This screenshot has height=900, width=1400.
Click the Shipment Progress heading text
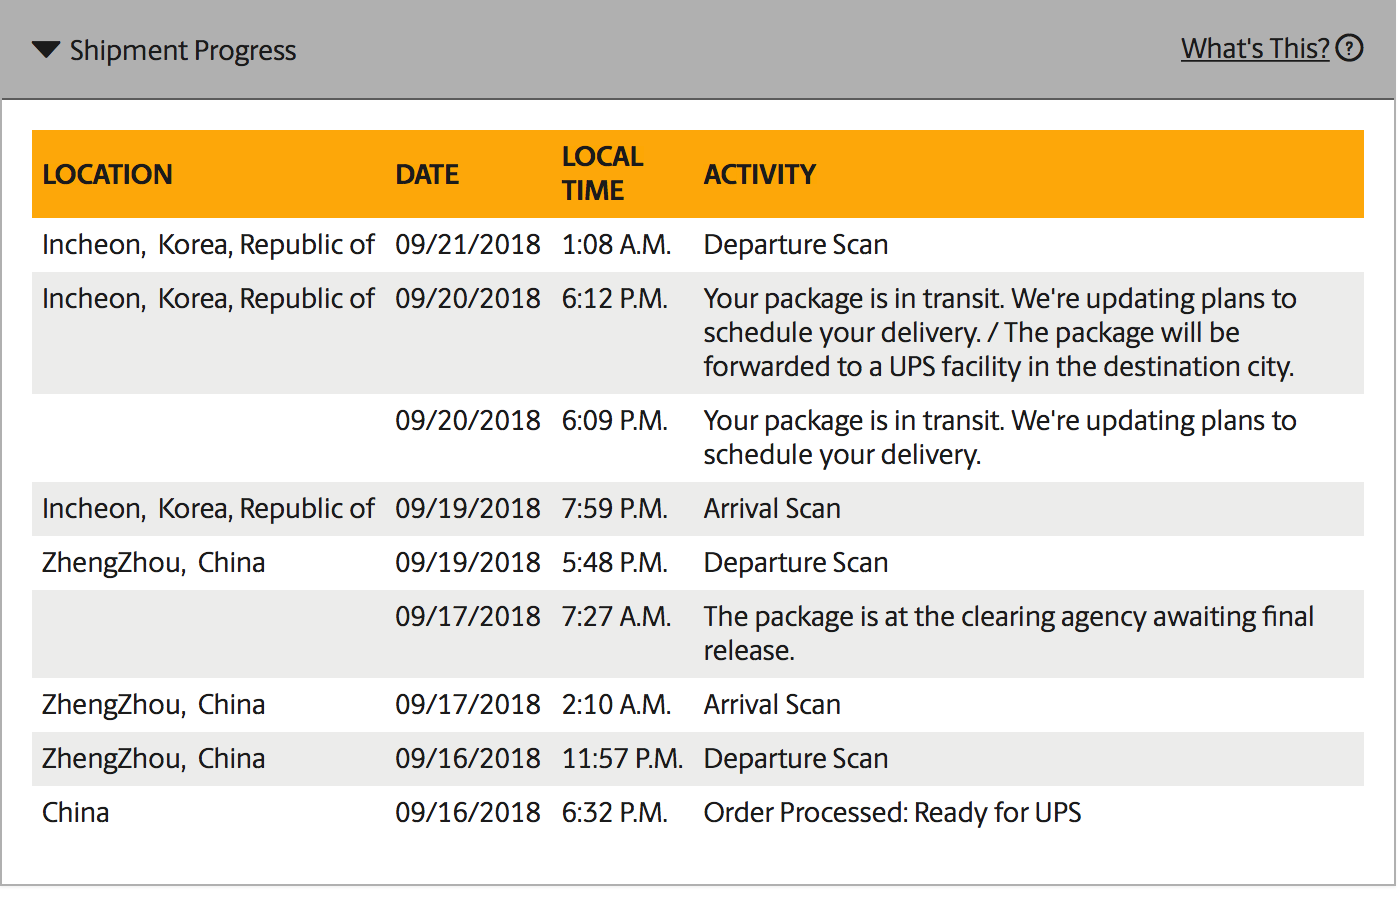(183, 51)
